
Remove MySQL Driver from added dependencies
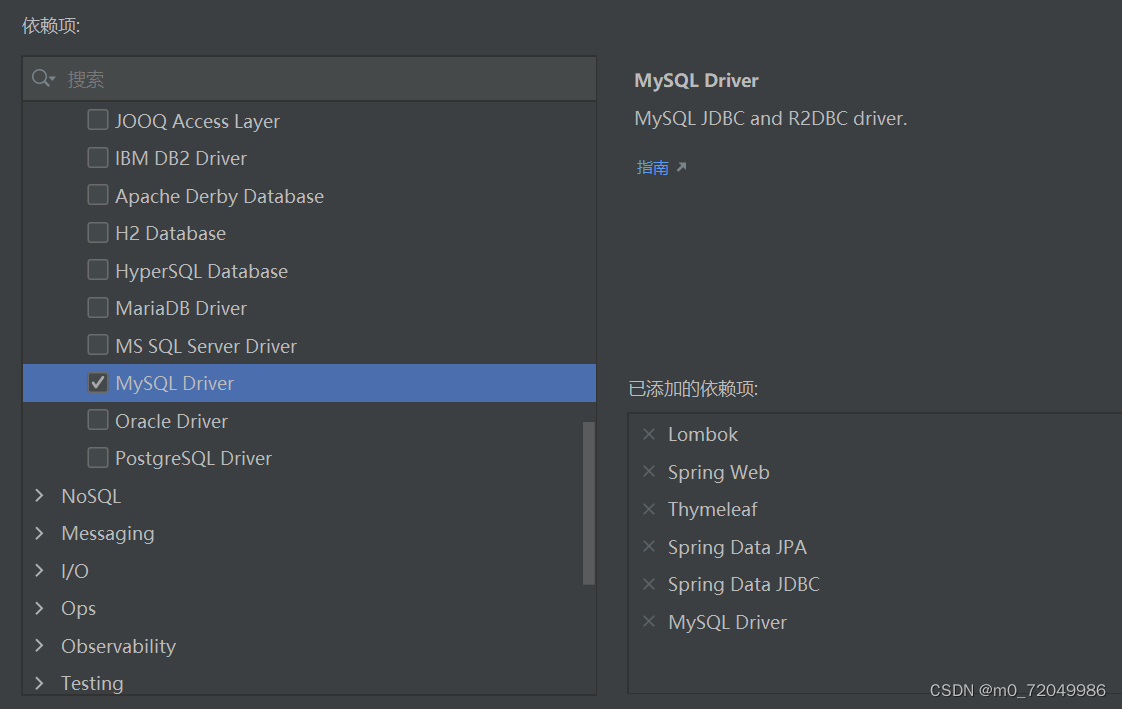point(651,622)
